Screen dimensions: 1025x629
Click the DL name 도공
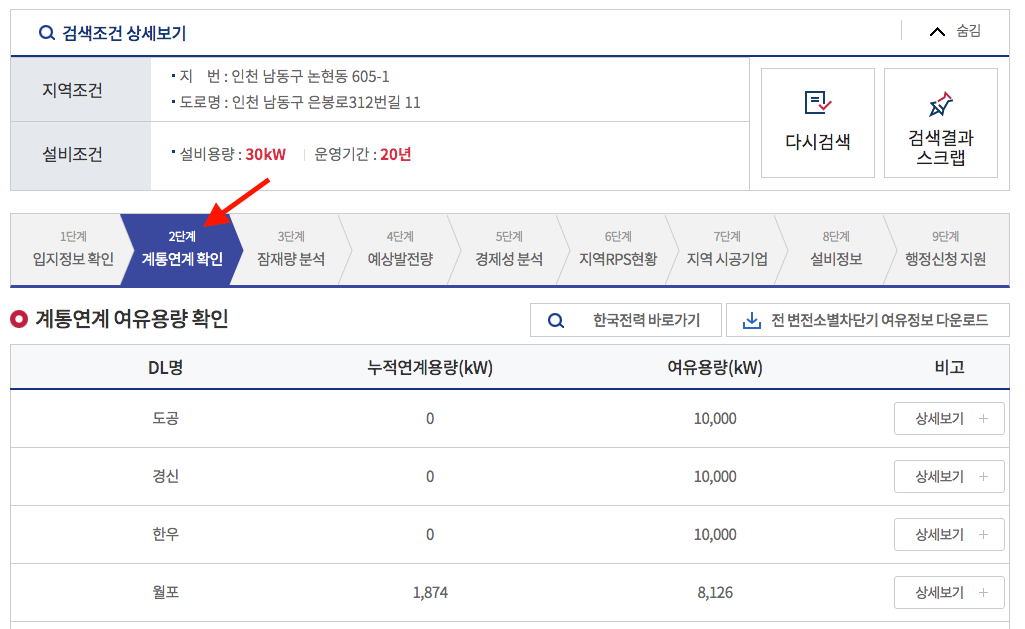pyautogui.click(x=165, y=418)
